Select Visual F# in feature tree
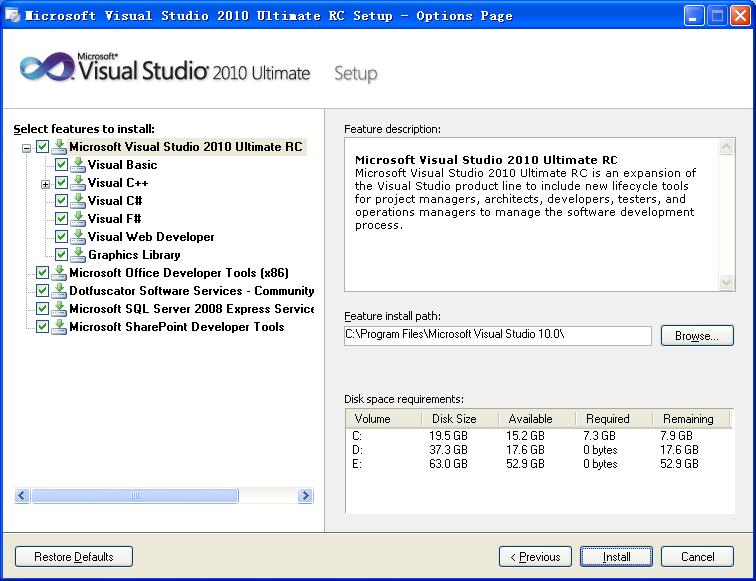Image resolution: width=756 pixels, height=581 pixels. (x=114, y=219)
